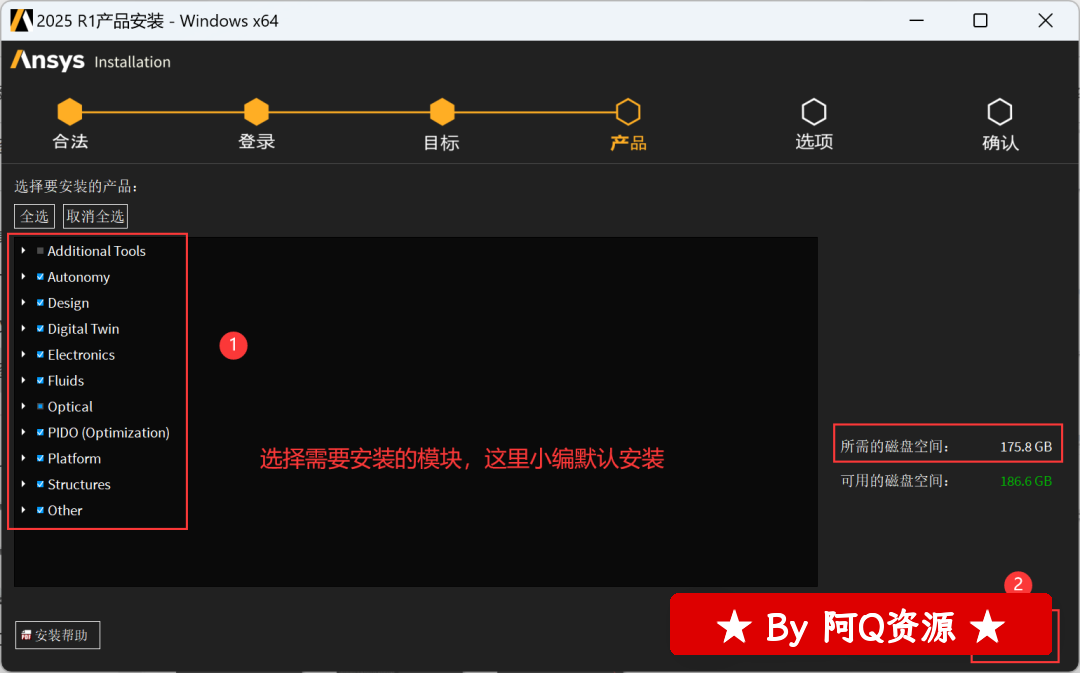Image resolution: width=1080 pixels, height=673 pixels.
Task: Expand the Structures tree node
Action: (23, 484)
